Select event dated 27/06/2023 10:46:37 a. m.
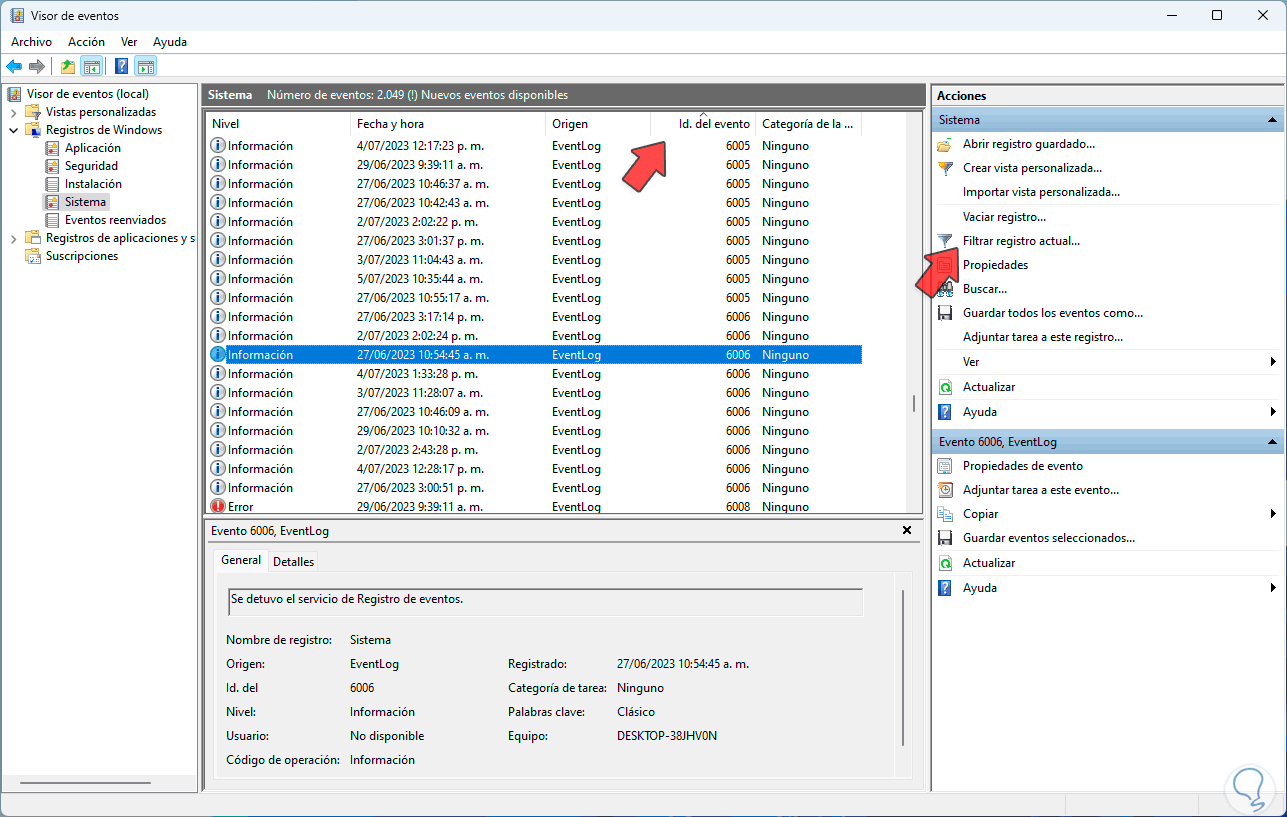 pyautogui.click(x=535, y=184)
